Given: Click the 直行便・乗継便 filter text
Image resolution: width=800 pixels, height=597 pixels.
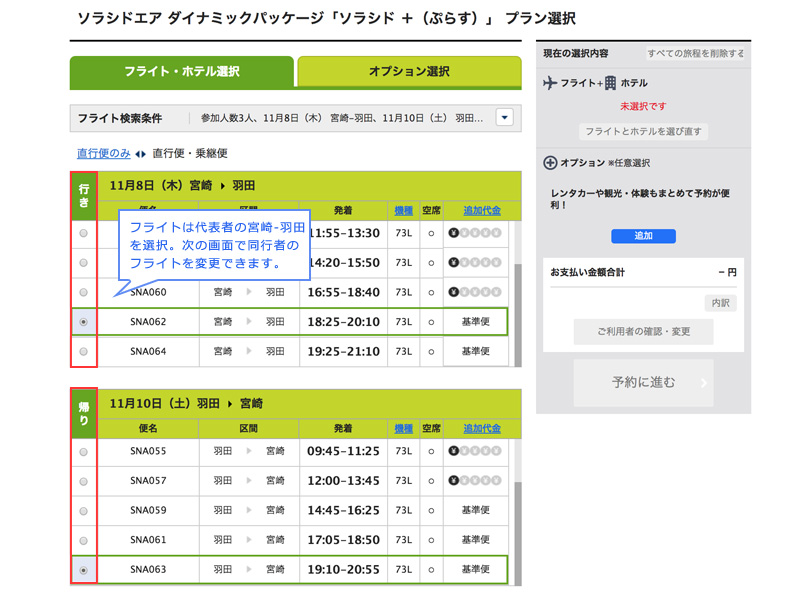Looking at the screenshot, I should 190,154.
